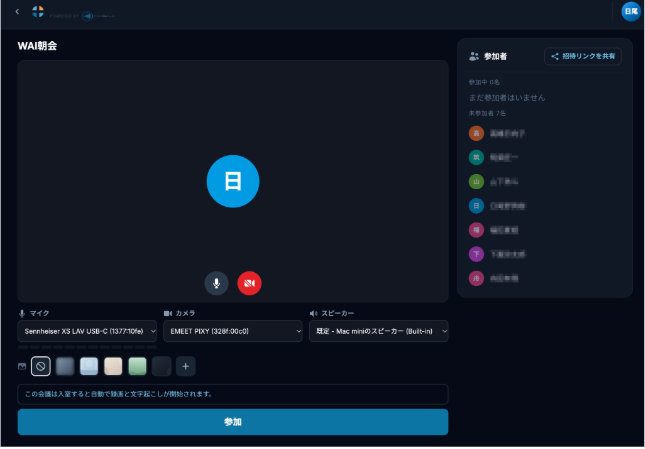Click 招待リンクを共有 share button
The height and width of the screenshot is (449, 645).
tap(583, 56)
